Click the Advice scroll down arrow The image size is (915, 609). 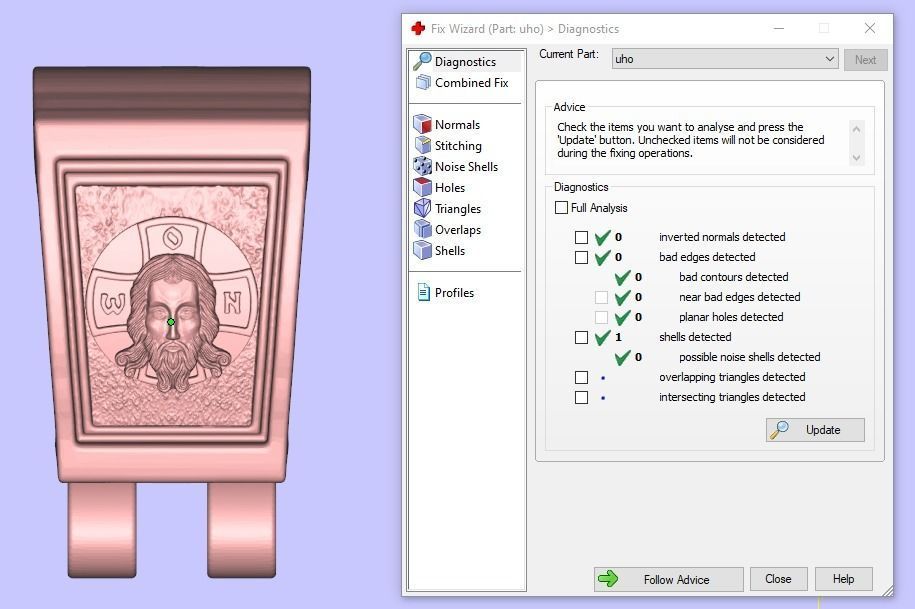tap(856, 158)
